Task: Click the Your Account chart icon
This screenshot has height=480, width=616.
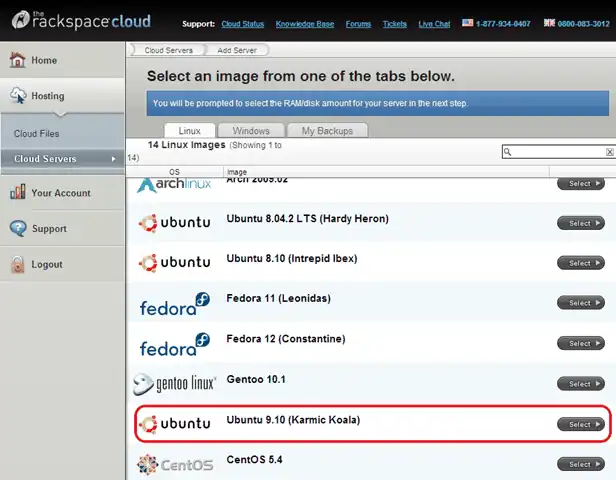Action: coord(17,193)
